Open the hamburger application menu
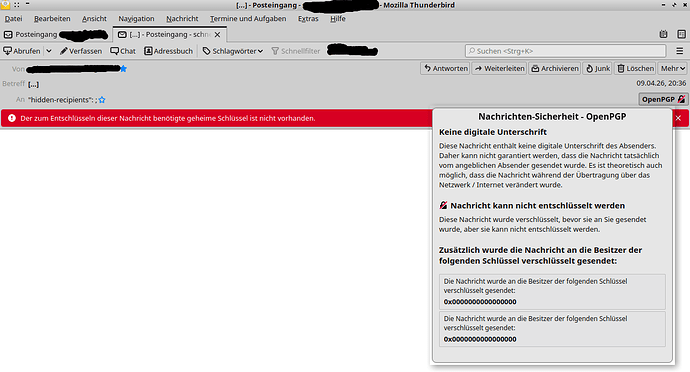The width and height of the screenshot is (690, 372). click(x=679, y=51)
